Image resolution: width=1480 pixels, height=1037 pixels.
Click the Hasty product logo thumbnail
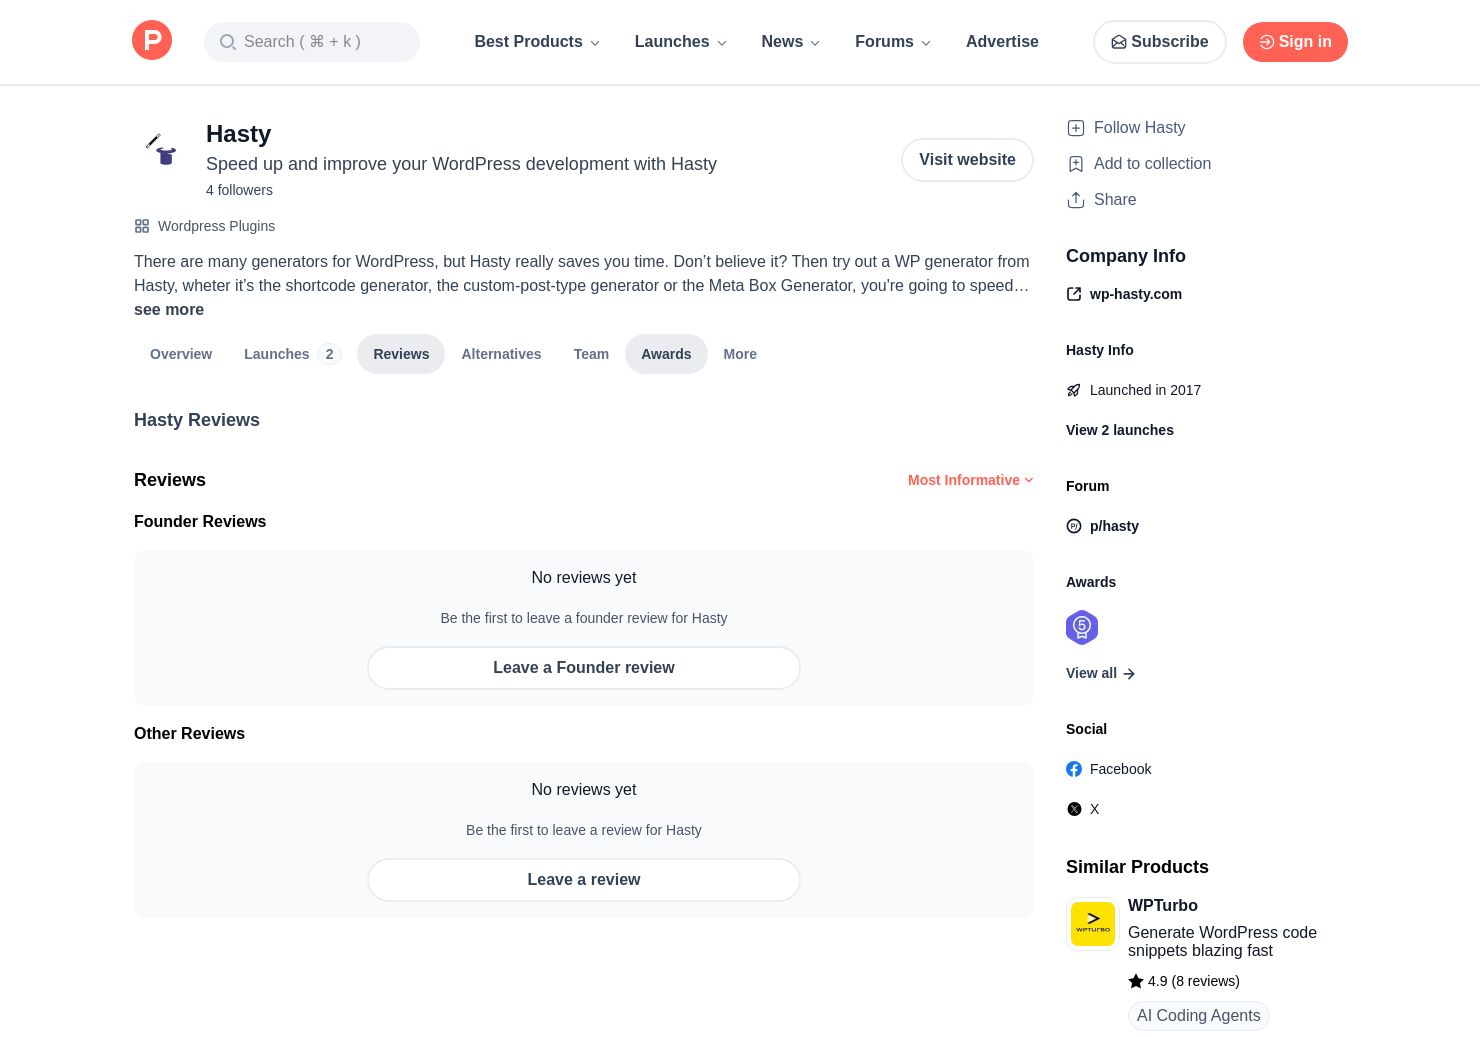(x=160, y=149)
